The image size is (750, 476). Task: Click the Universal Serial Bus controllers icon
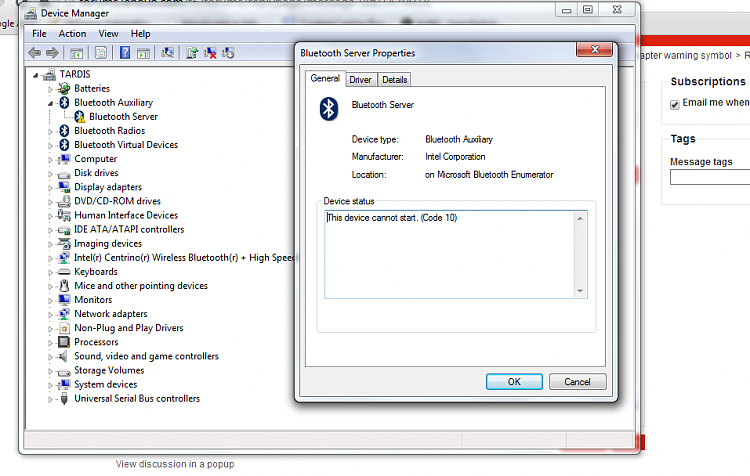coord(64,399)
